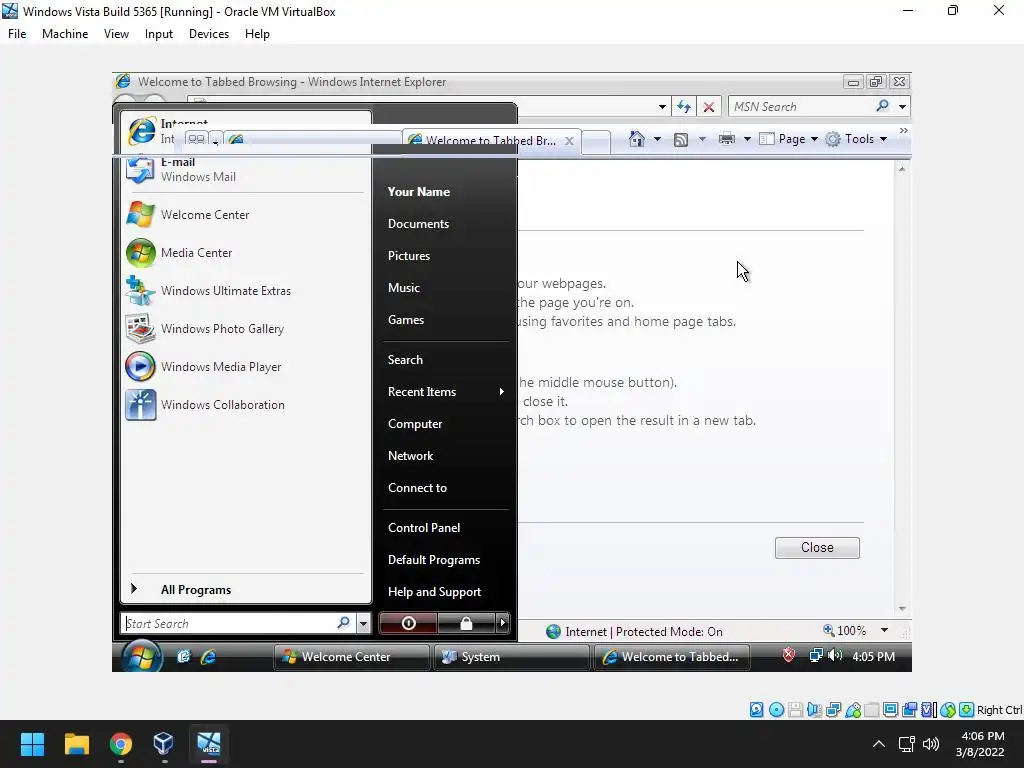Open the Print dropdown arrow
Viewport: 1024px width, 768px height.
click(747, 139)
